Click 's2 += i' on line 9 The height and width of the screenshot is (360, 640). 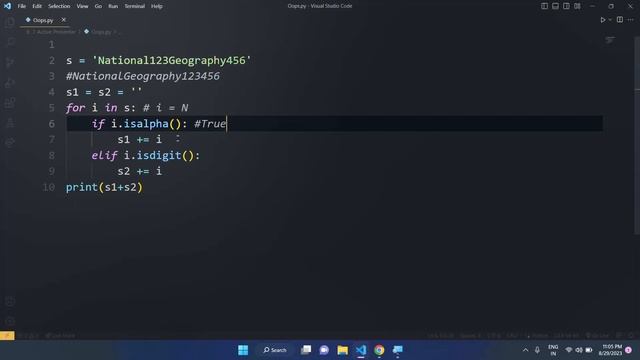pos(140,171)
